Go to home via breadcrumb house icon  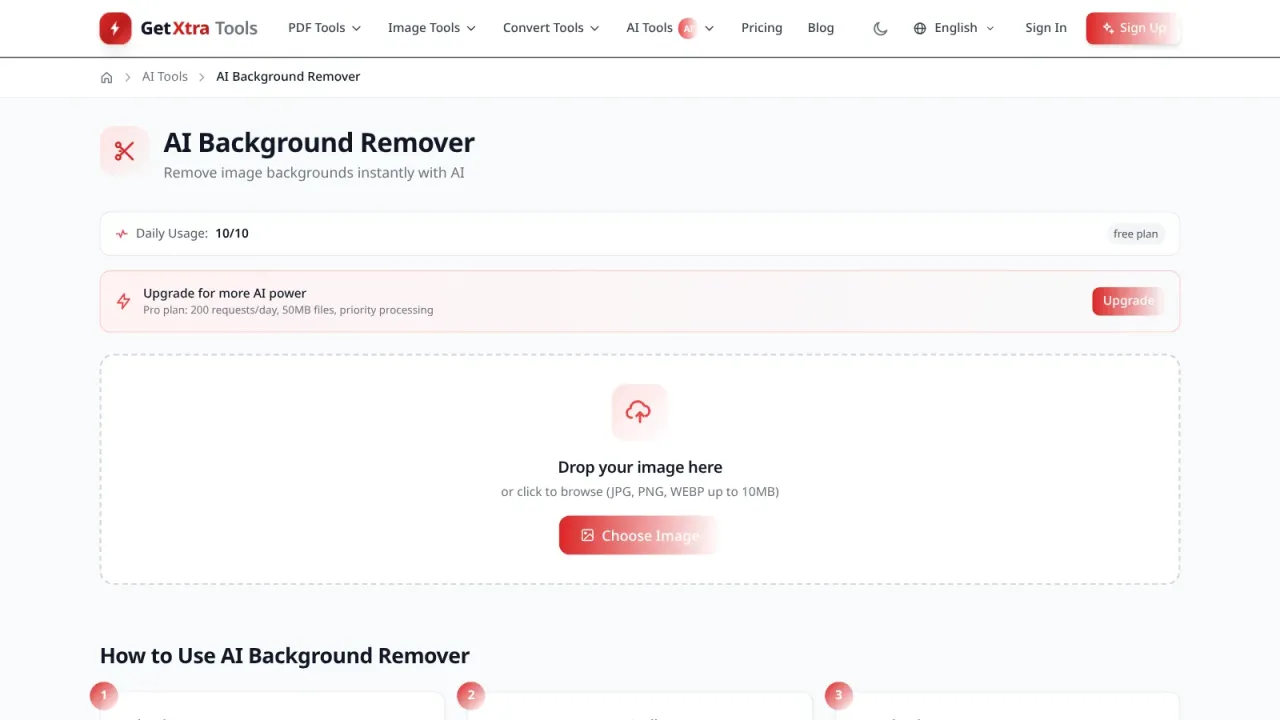pyautogui.click(x=106, y=77)
